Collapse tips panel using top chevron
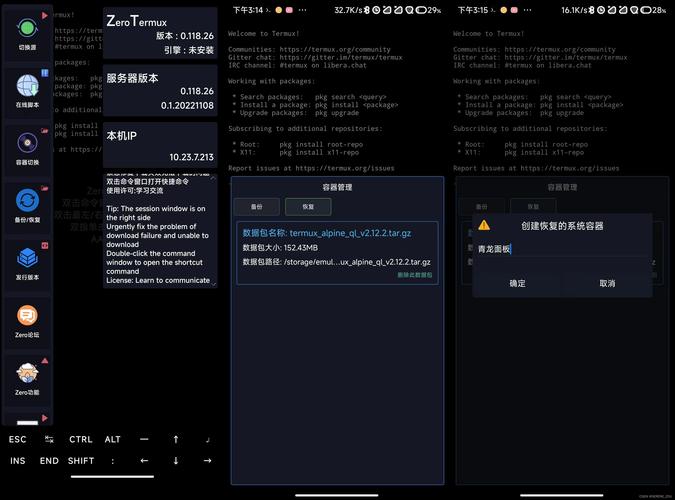Viewport: 675px width, 500px height. coord(214,177)
